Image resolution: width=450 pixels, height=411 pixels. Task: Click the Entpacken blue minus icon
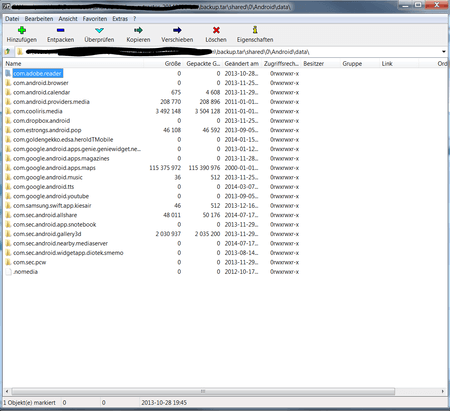click(x=60, y=30)
